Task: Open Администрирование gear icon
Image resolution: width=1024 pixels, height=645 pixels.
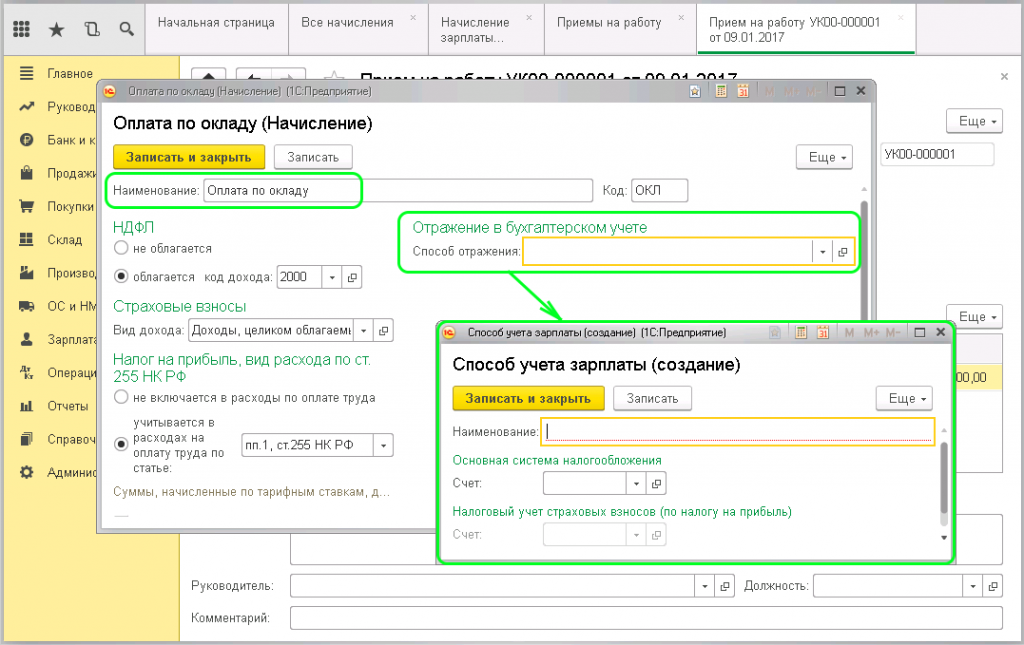Action: click(x=26, y=472)
